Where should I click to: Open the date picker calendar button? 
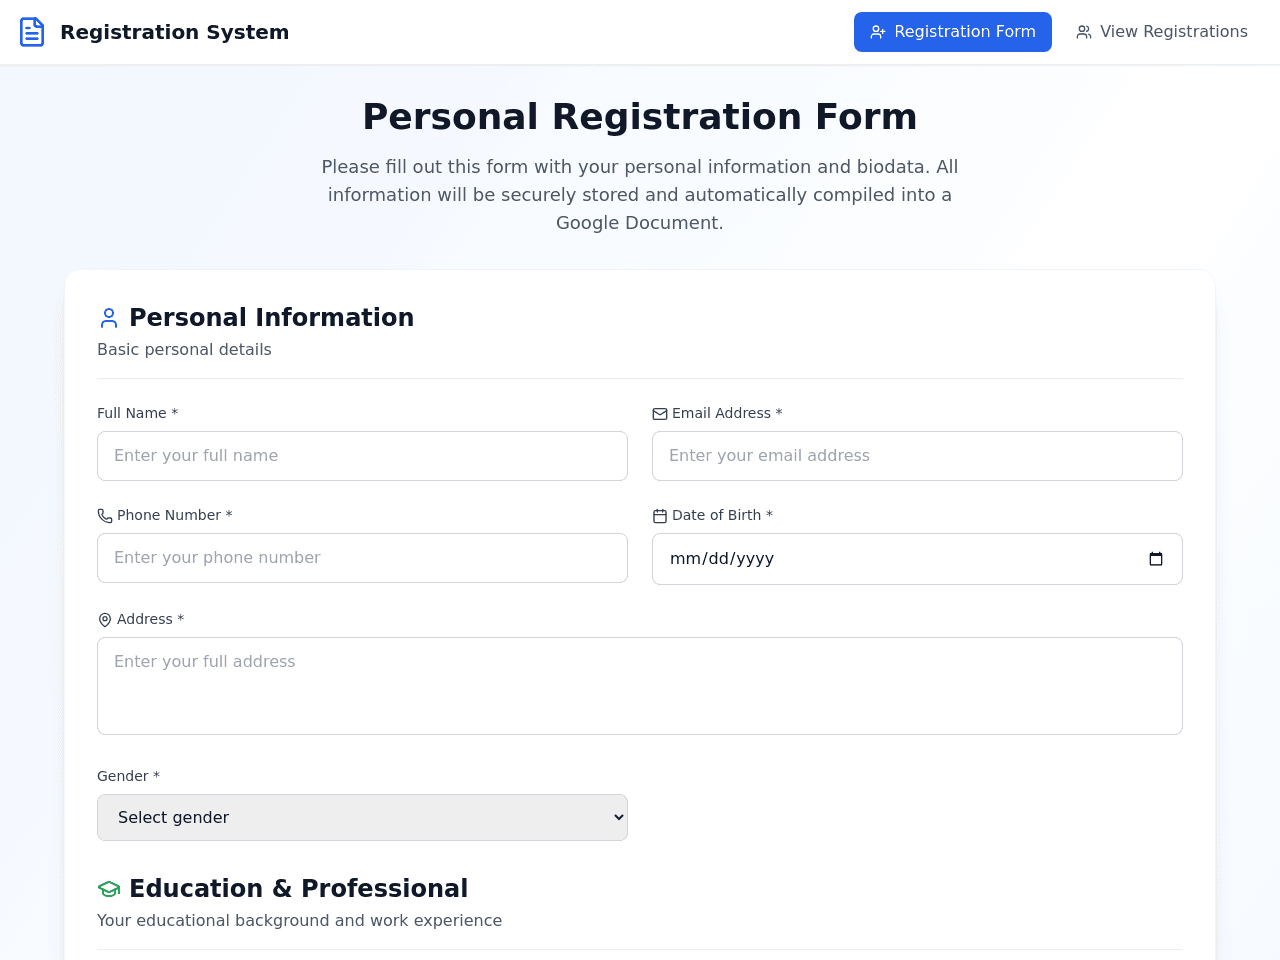(x=1156, y=559)
